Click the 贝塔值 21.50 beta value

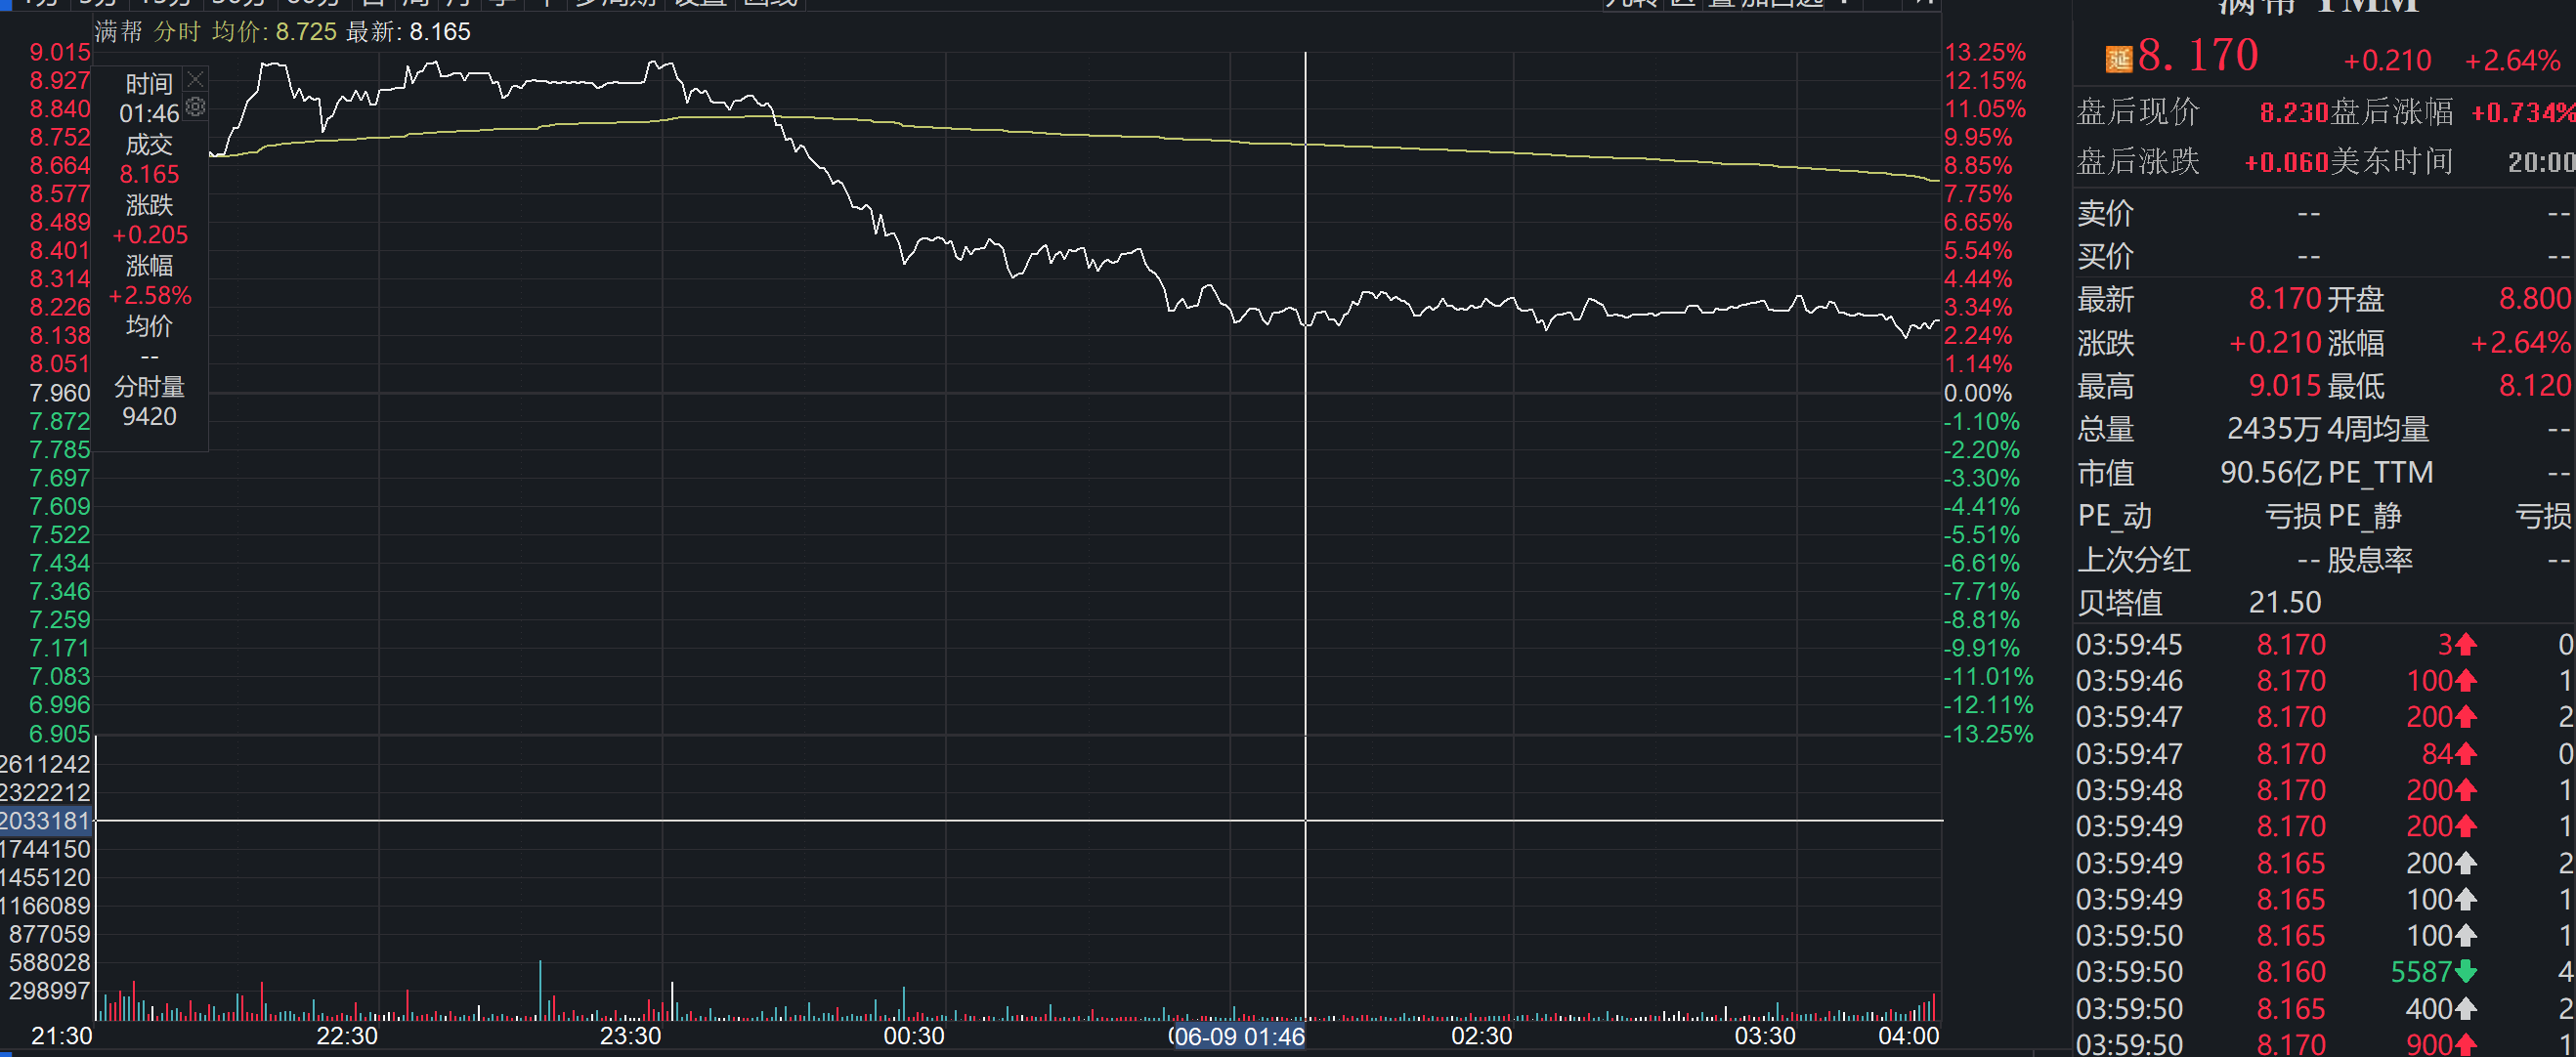click(x=2284, y=602)
